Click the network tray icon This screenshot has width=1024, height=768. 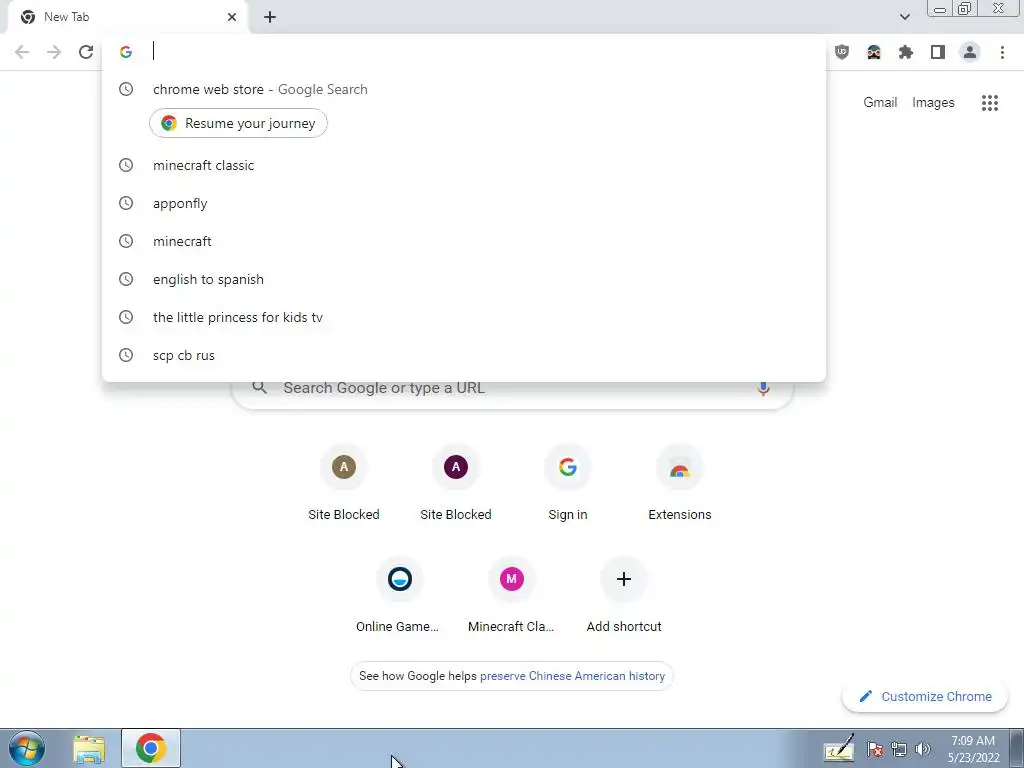899,749
